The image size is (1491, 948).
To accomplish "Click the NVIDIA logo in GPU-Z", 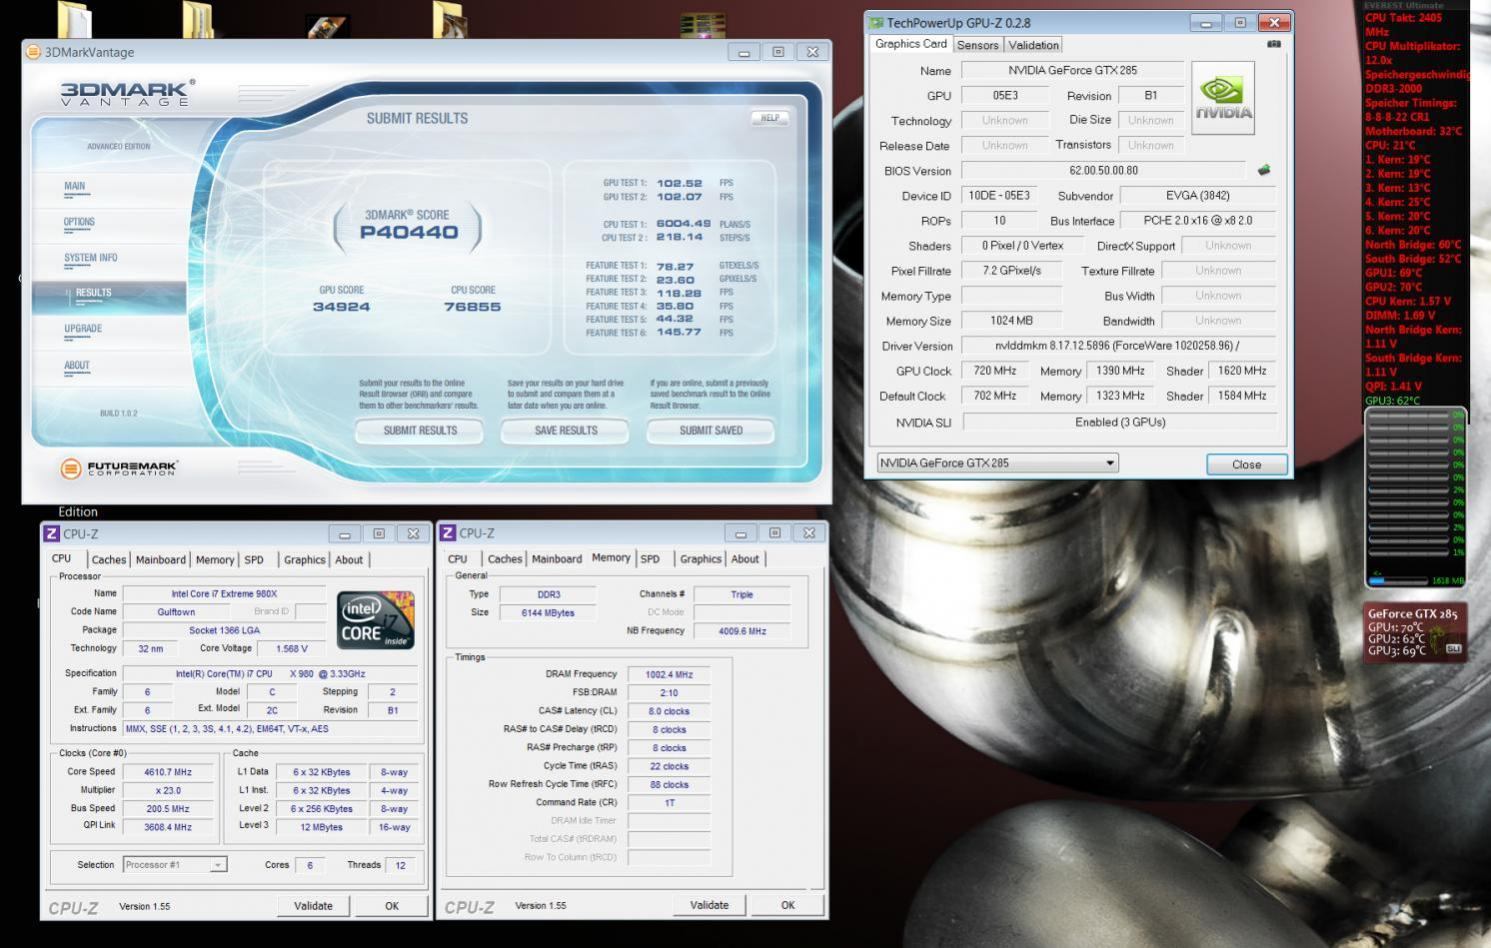I will pyautogui.click(x=1223, y=98).
